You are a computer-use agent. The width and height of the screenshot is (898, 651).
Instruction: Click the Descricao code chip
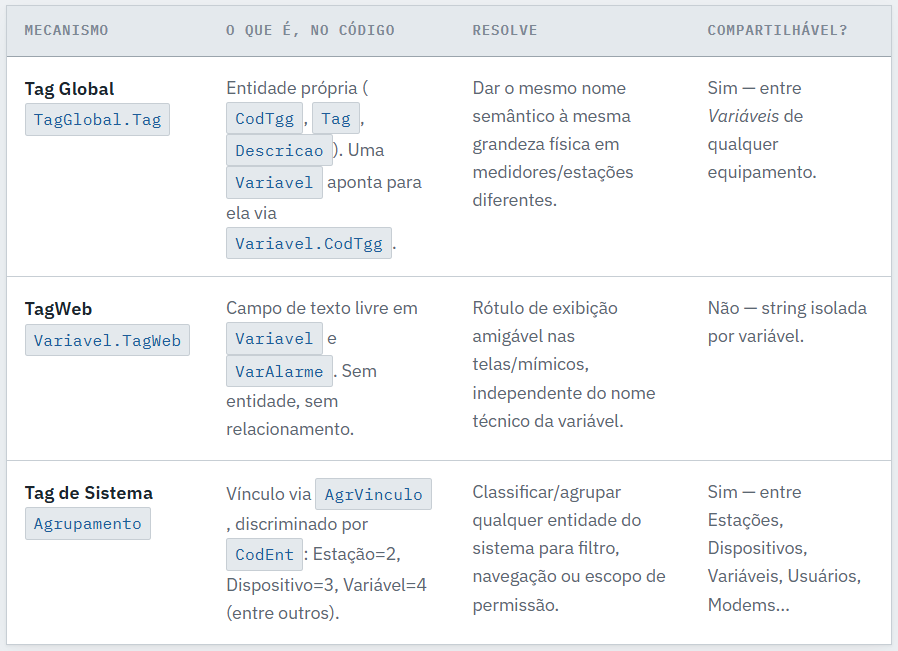[279, 151]
